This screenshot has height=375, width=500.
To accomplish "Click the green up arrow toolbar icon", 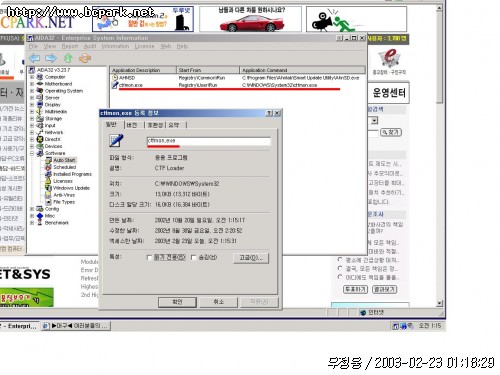I will (x=68, y=58).
